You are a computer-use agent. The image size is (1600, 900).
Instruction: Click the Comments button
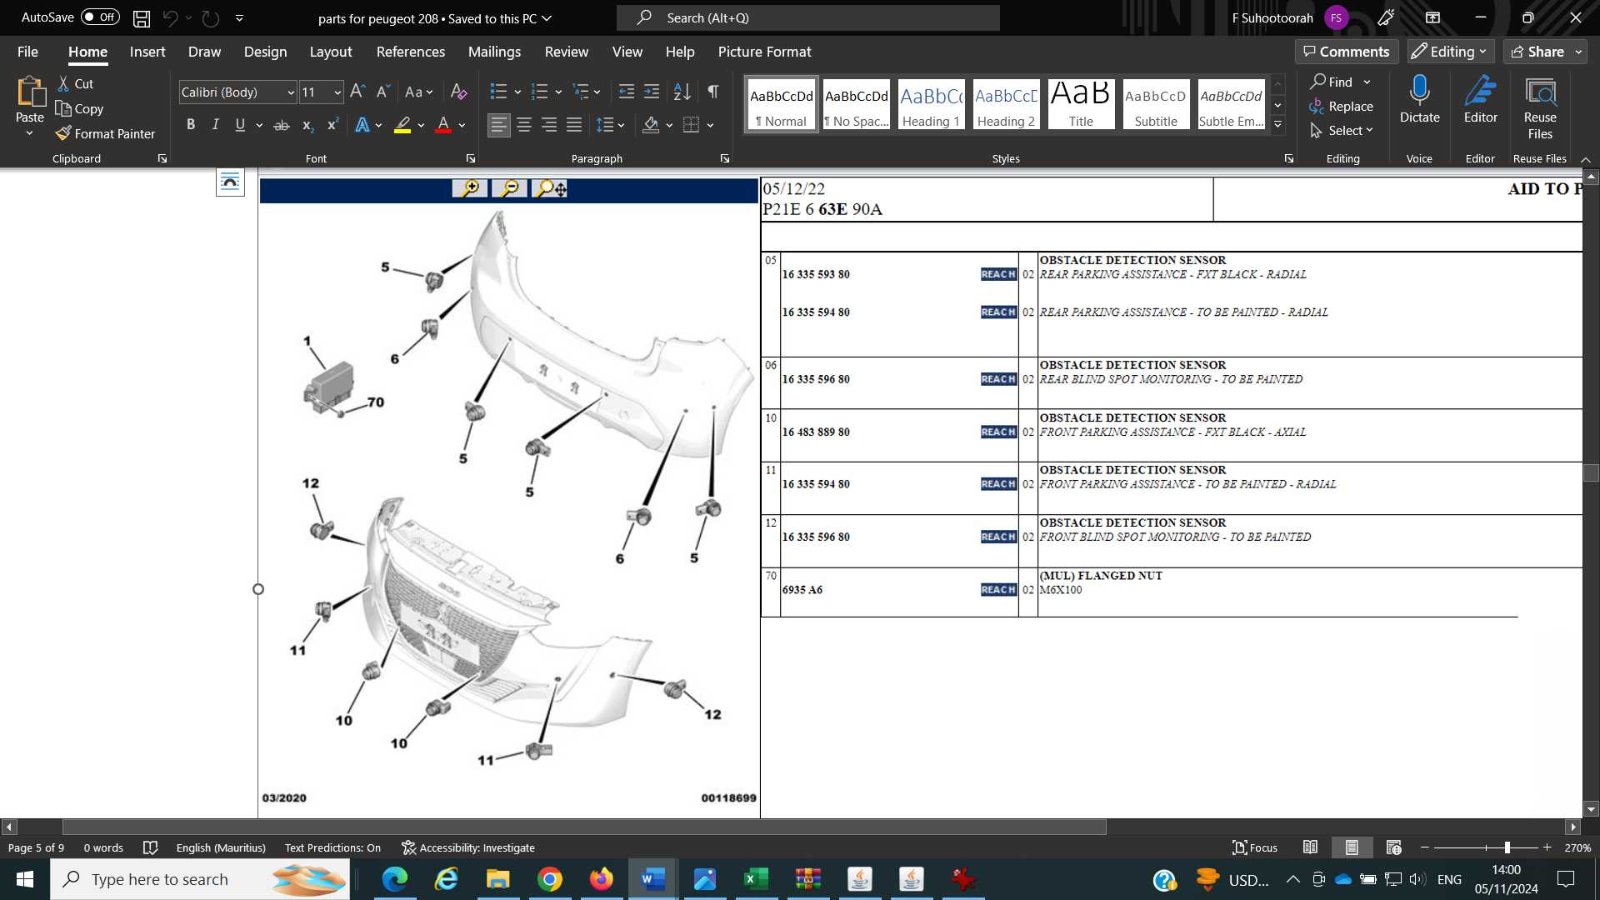1346,52
